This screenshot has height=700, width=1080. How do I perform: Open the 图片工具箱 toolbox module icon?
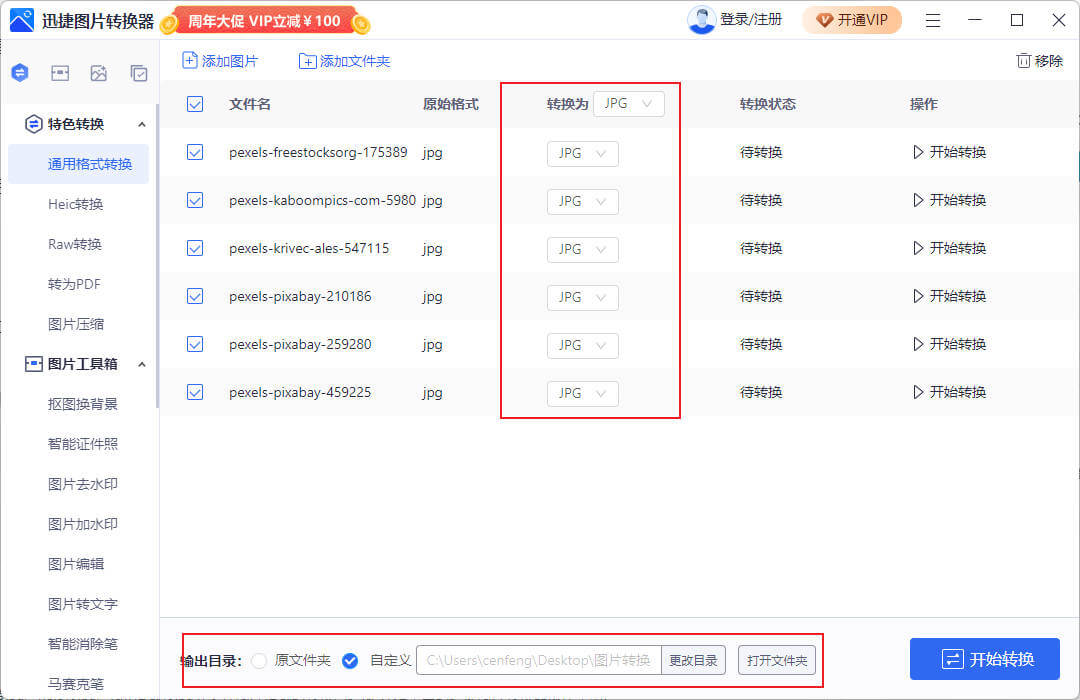click(x=60, y=72)
